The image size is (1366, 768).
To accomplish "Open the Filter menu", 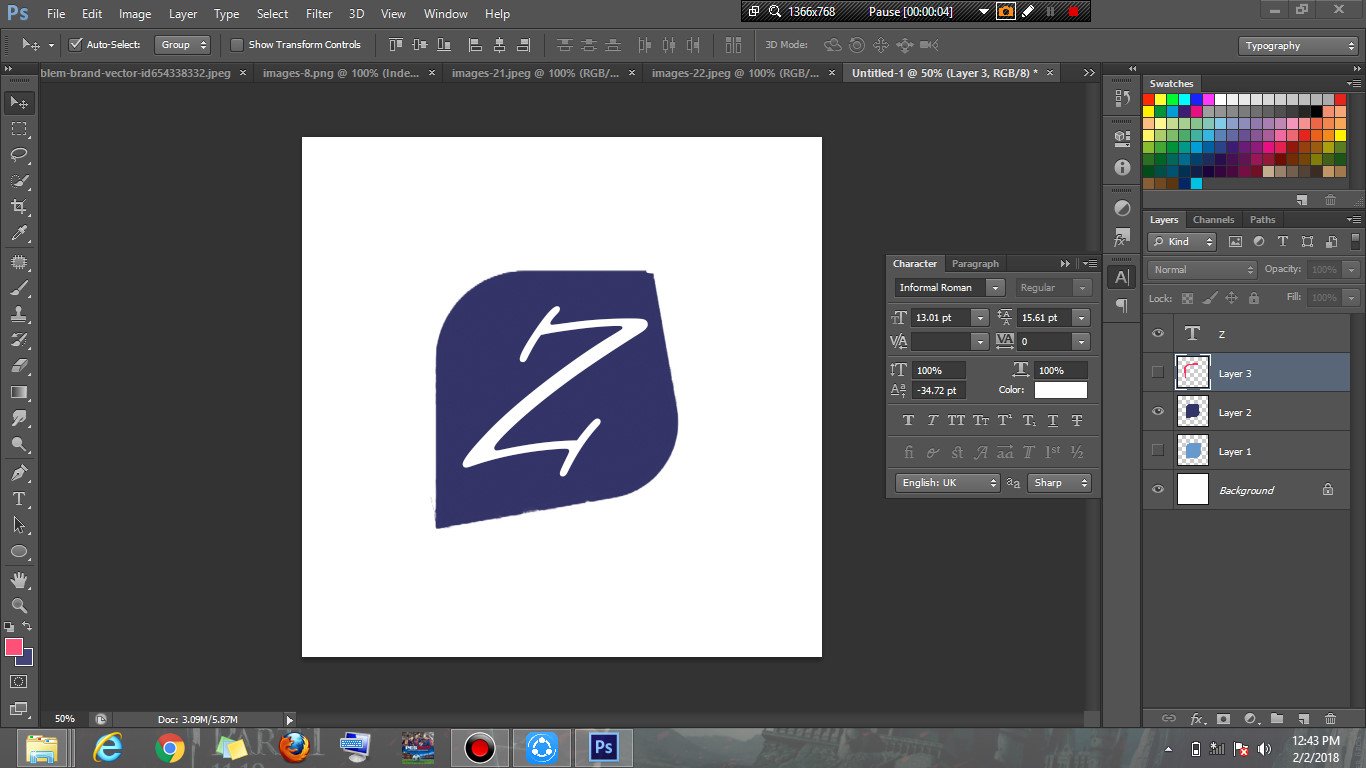I will 319,14.
